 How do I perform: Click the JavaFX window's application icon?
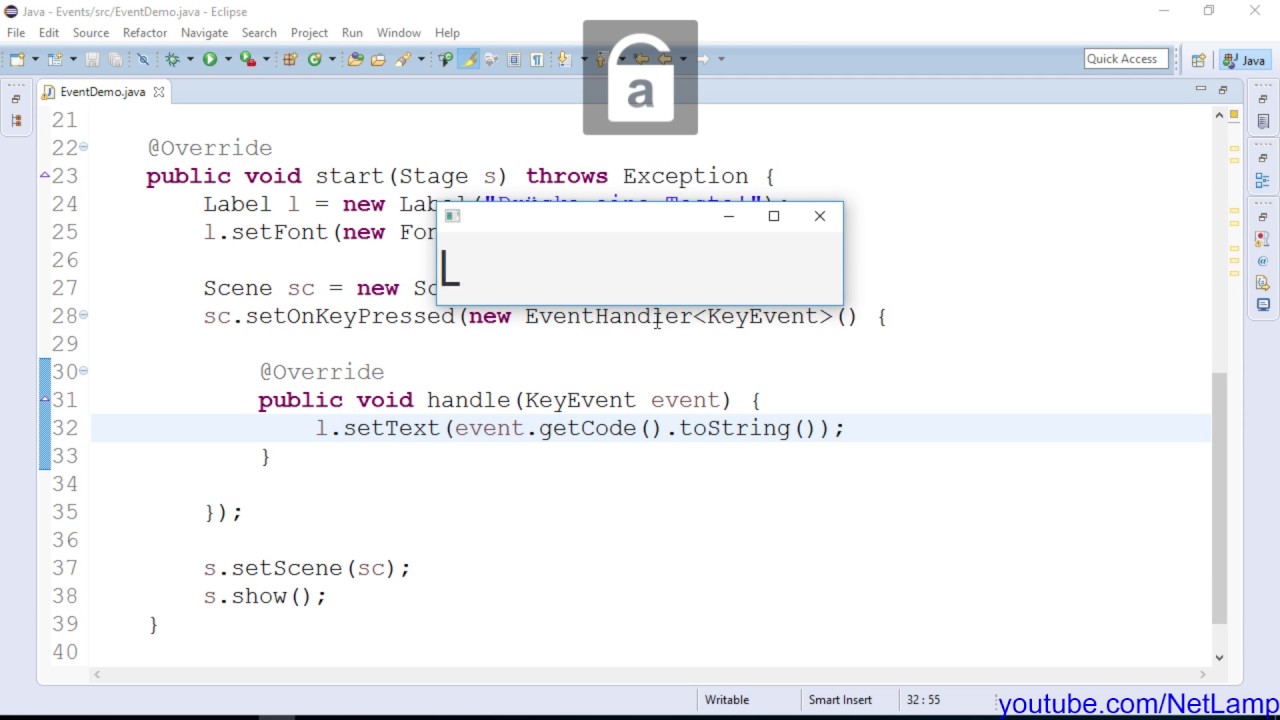pos(452,216)
